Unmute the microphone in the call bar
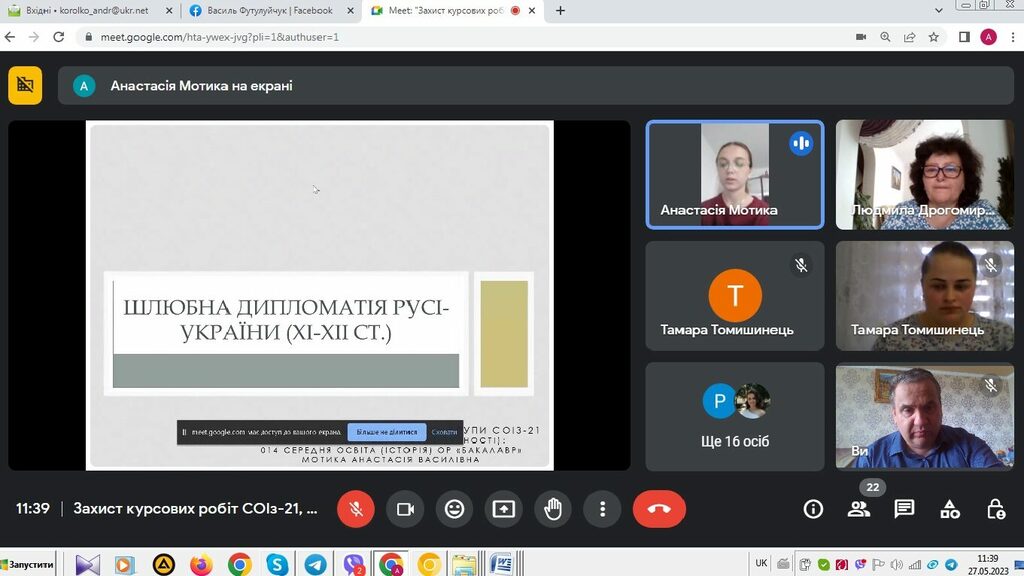This screenshot has height=576, width=1024. [x=355, y=509]
